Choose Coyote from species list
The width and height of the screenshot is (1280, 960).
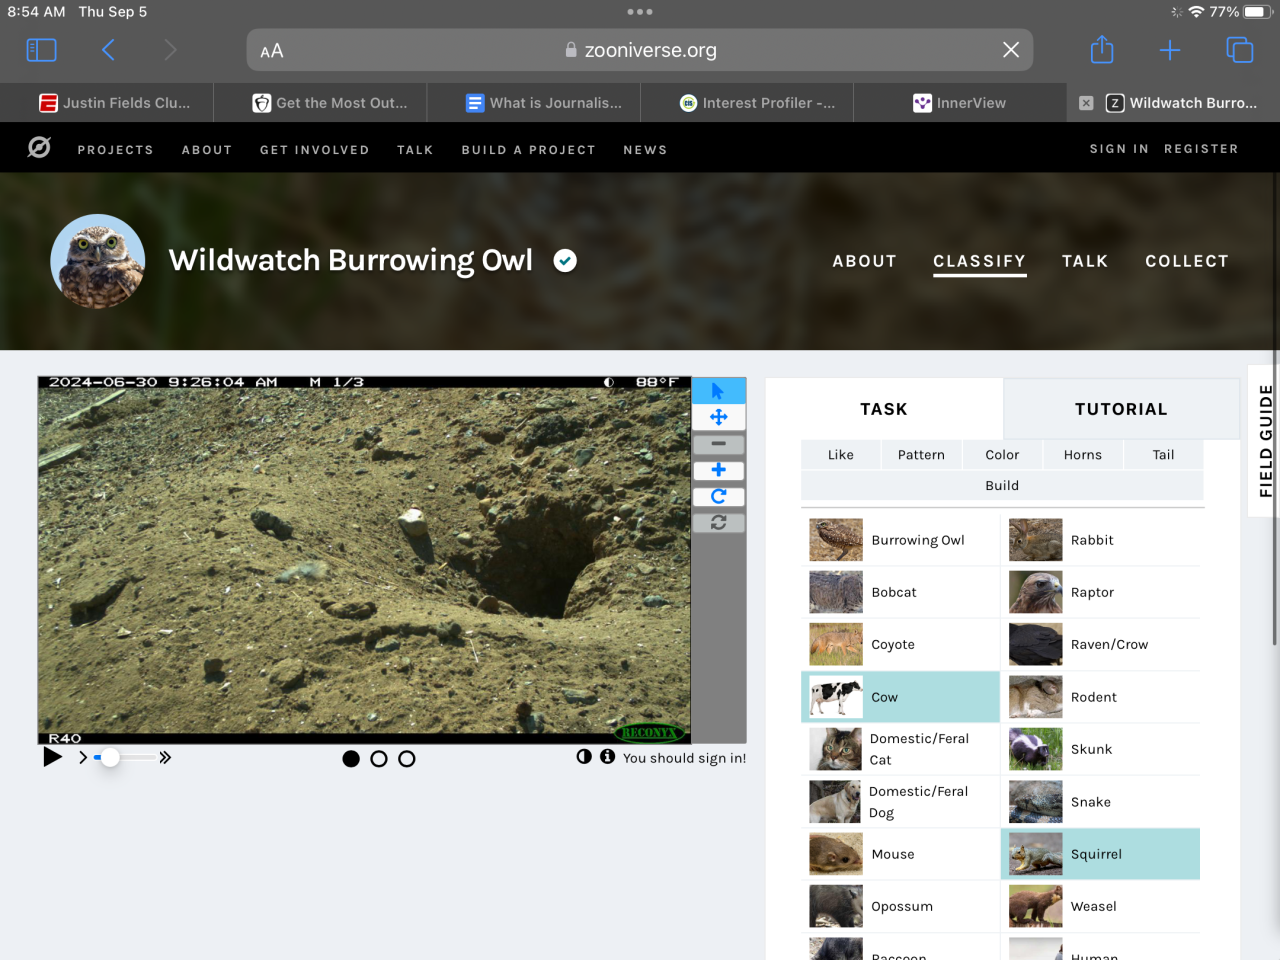pos(901,645)
